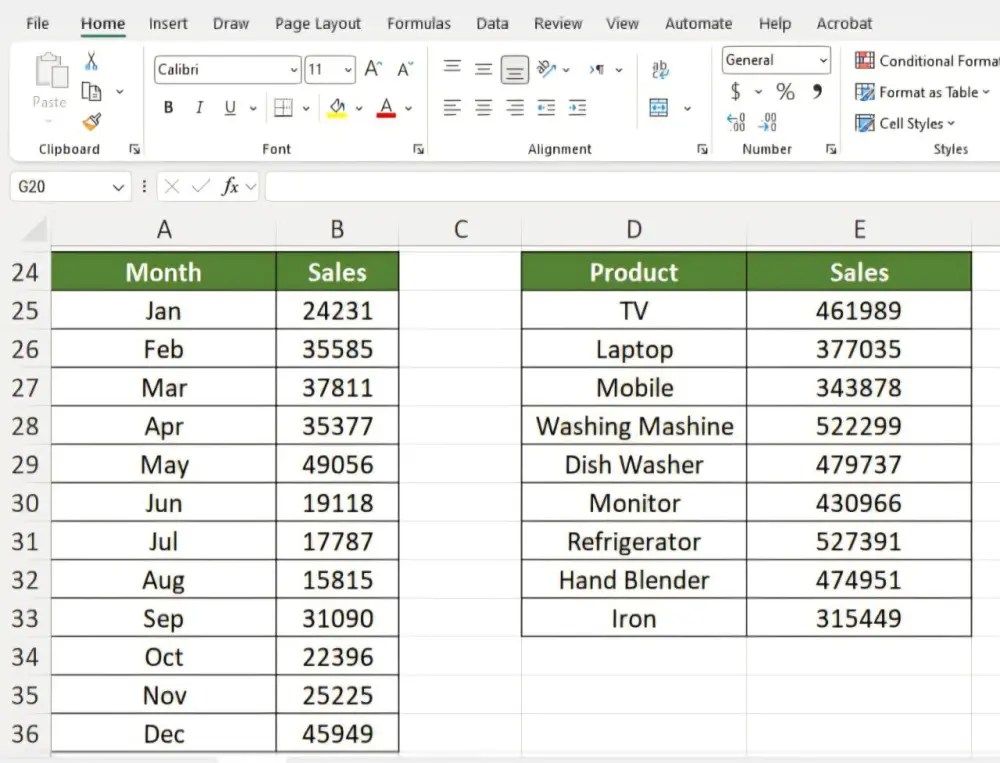Select column D header
Image resolution: width=1000 pixels, height=763 pixels.
633,229
